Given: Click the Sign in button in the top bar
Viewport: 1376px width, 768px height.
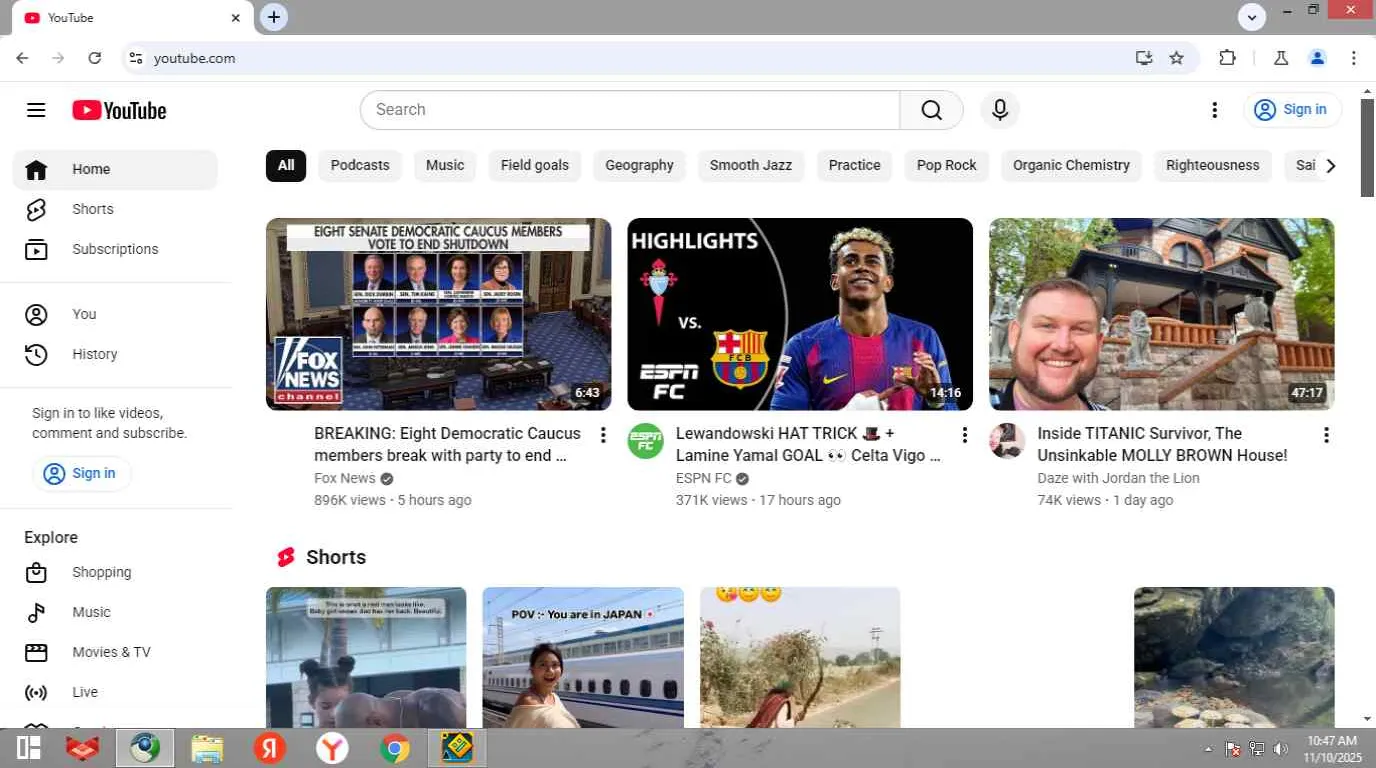Looking at the screenshot, I should (x=1292, y=110).
